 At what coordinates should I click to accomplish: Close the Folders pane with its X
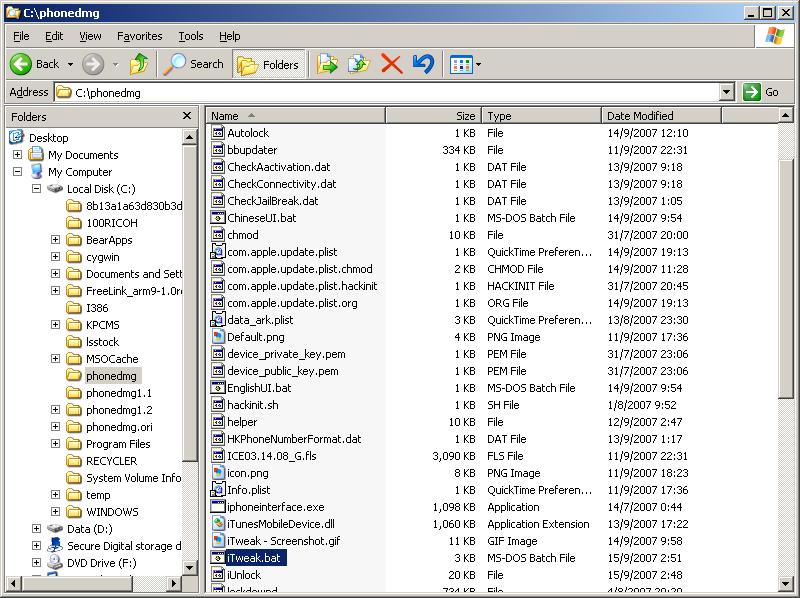pyautogui.click(x=187, y=116)
